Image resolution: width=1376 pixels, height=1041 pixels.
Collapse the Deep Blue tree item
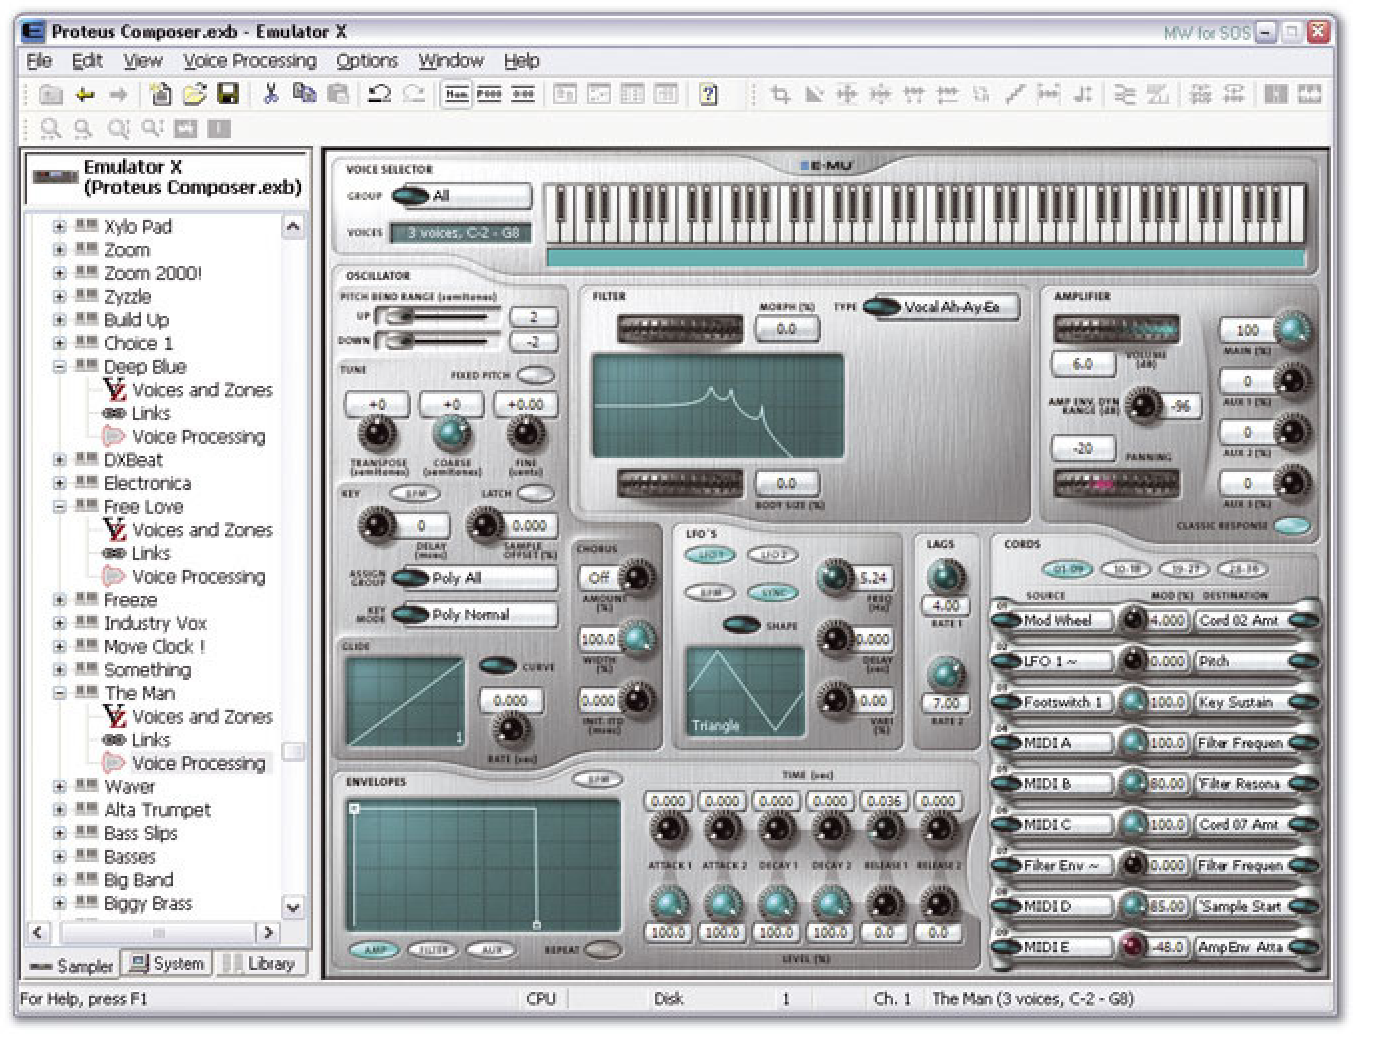[x=60, y=367]
